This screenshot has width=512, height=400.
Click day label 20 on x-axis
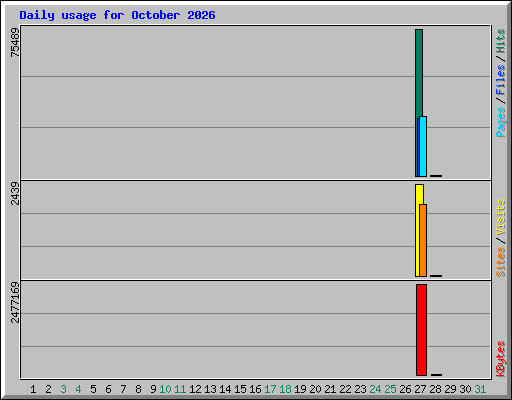tap(315, 389)
